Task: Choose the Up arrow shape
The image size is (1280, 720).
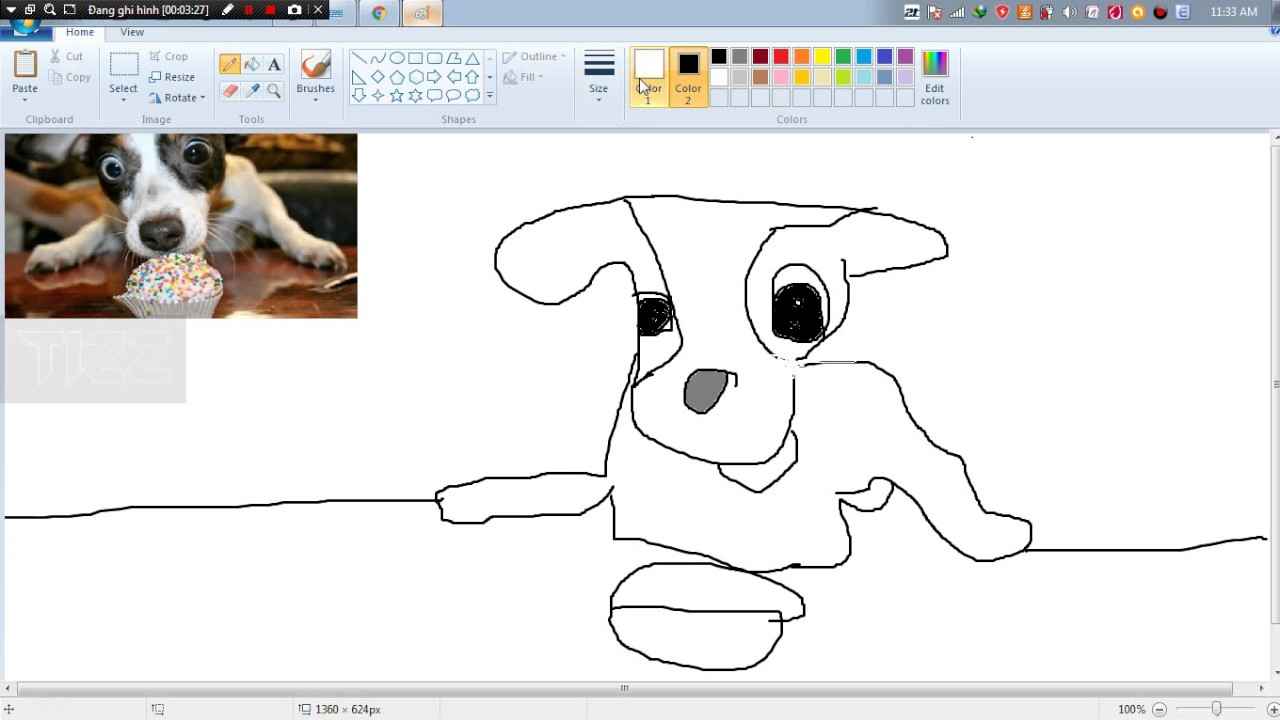Action: 472,77
